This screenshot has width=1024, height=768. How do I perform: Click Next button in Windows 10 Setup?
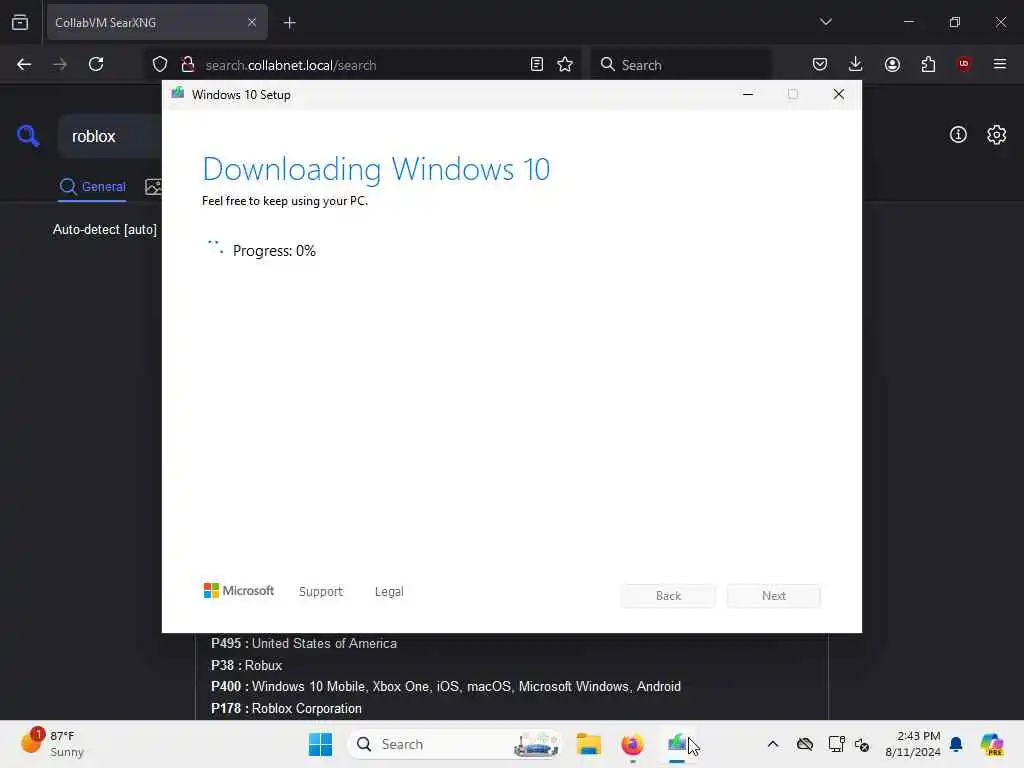point(774,596)
